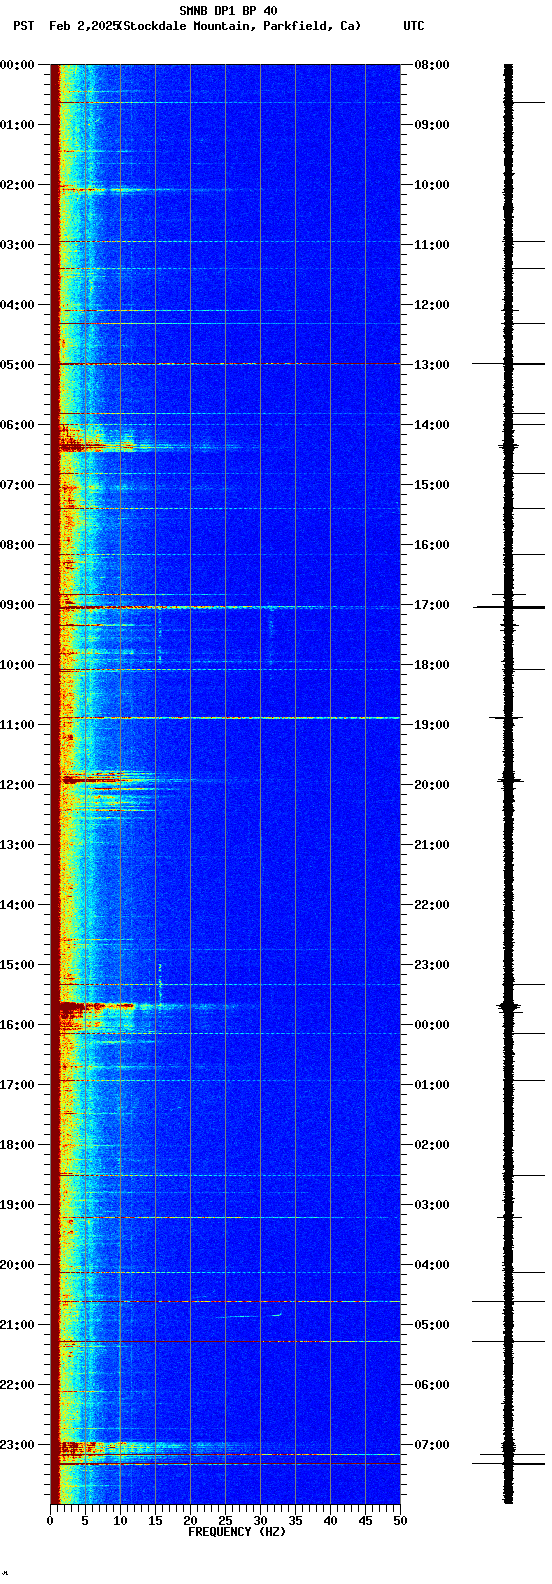Click the 23:00 PST time label
The image size is (552, 1584).
(17, 1445)
